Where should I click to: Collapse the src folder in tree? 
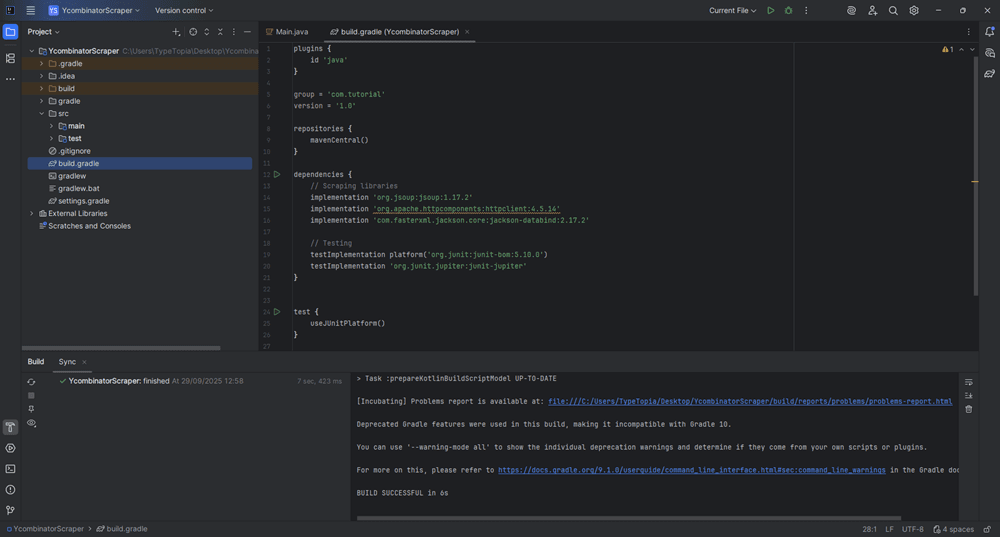[x=41, y=114]
